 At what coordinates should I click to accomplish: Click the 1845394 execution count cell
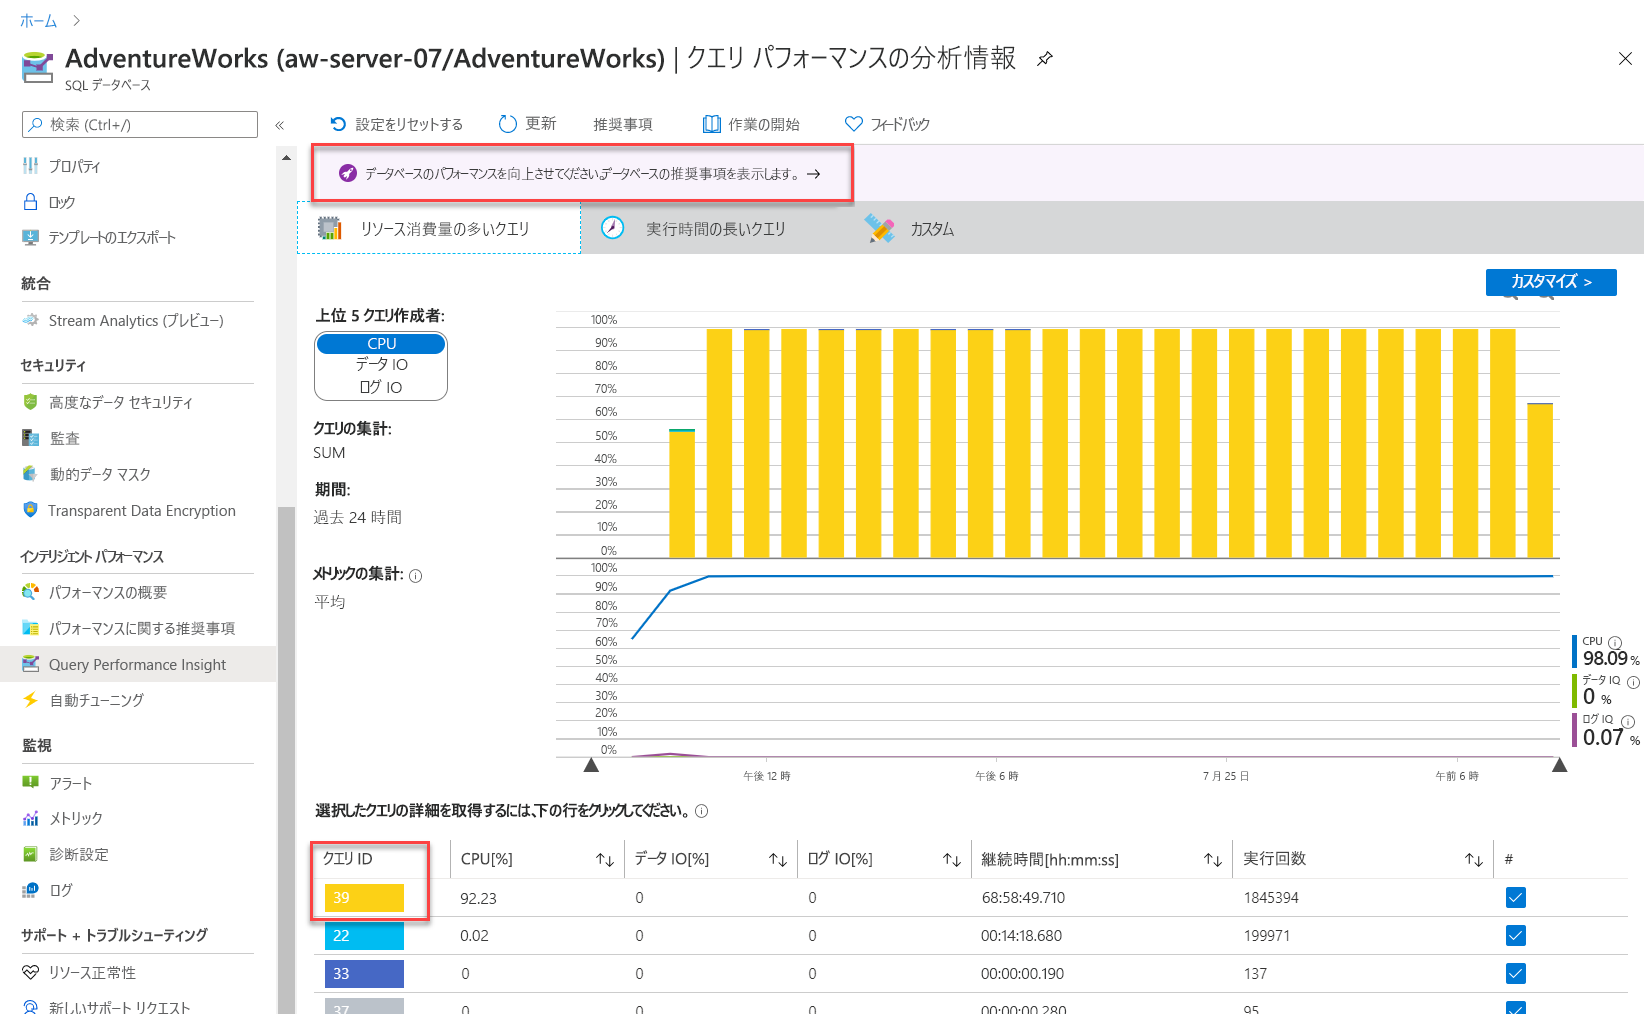coord(1271,898)
